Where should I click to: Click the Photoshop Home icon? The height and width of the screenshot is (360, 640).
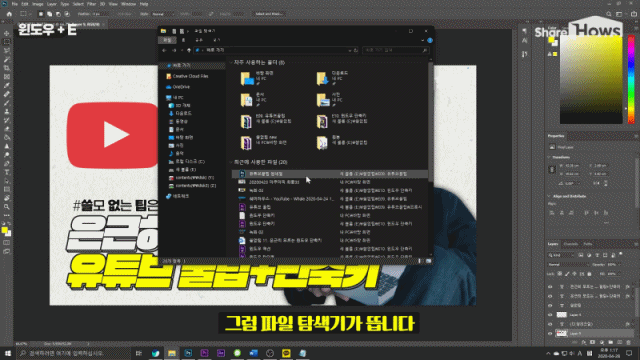click(9, 14)
